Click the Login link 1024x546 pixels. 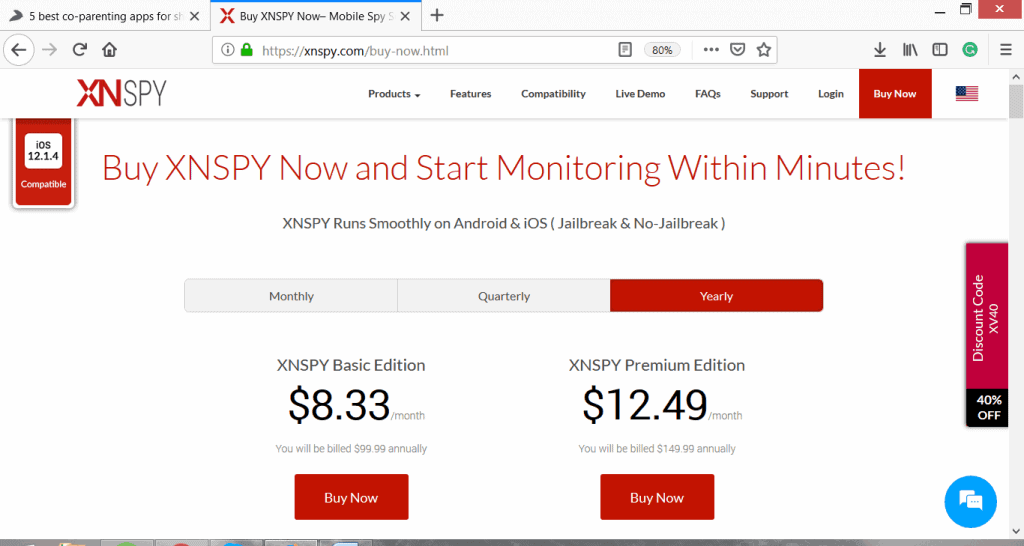tap(831, 94)
